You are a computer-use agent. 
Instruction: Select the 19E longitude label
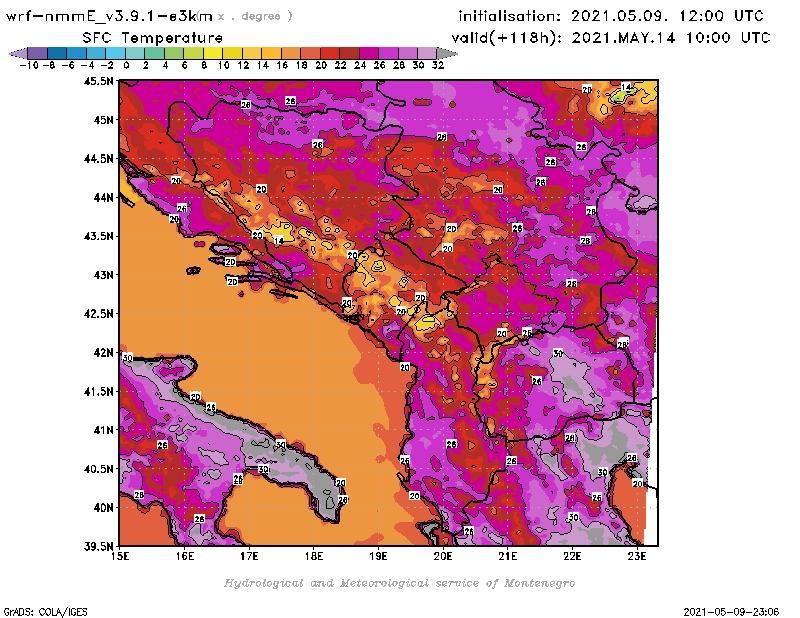click(x=378, y=556)
